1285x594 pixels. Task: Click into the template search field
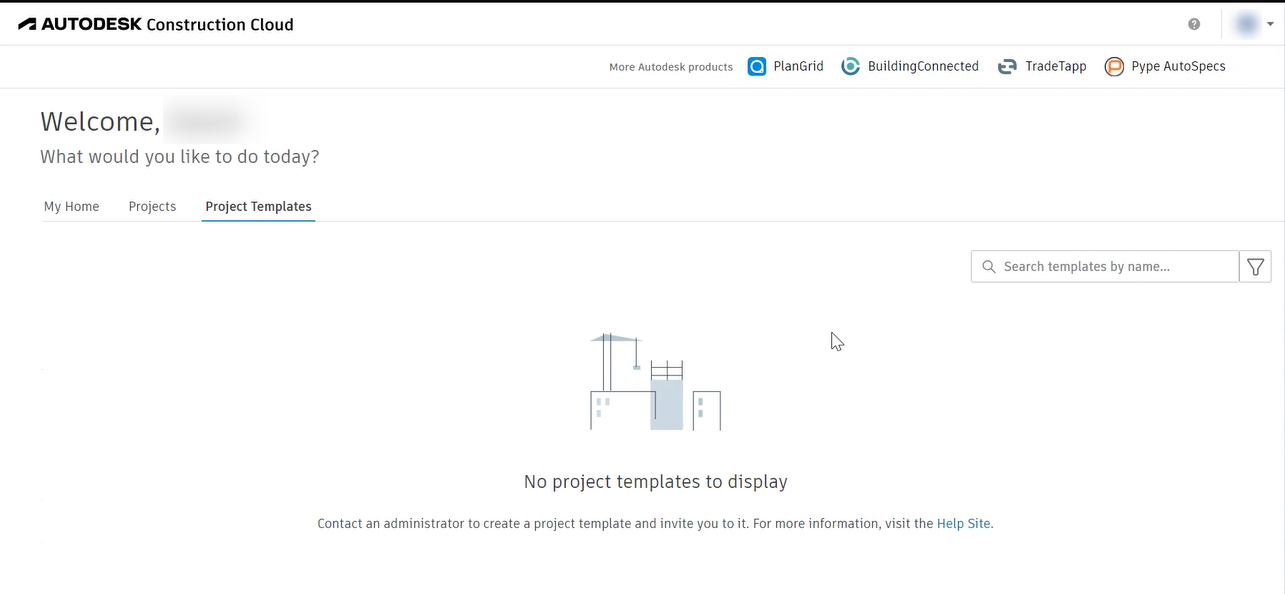[1100, 266]
